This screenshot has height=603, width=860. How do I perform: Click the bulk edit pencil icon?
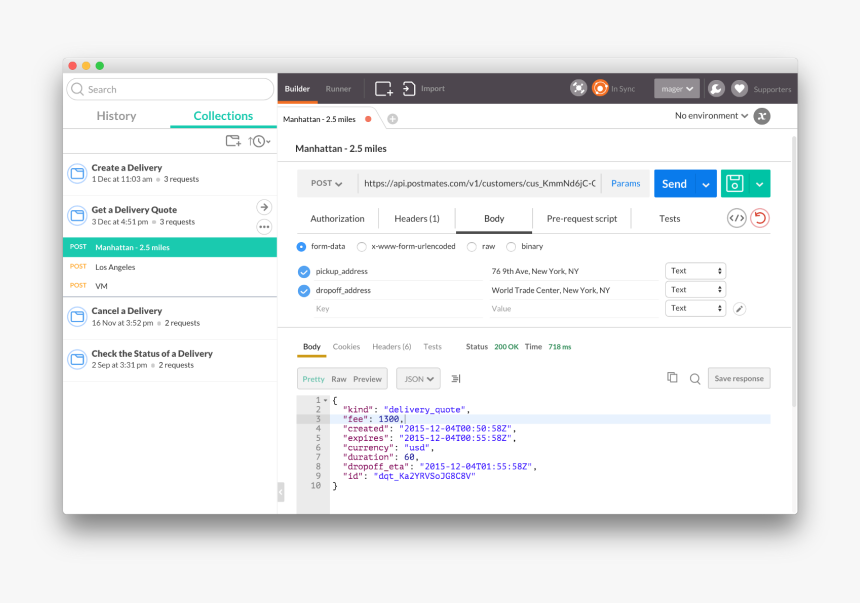[x=739, y=309]
